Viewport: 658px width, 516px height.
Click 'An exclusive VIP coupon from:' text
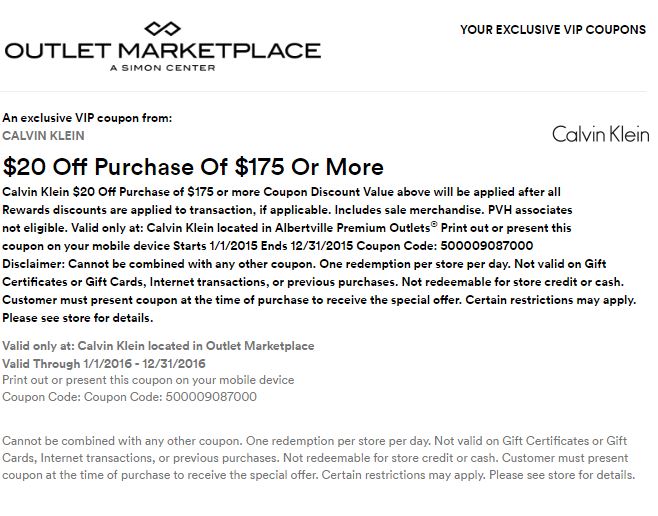coord(87,117)
